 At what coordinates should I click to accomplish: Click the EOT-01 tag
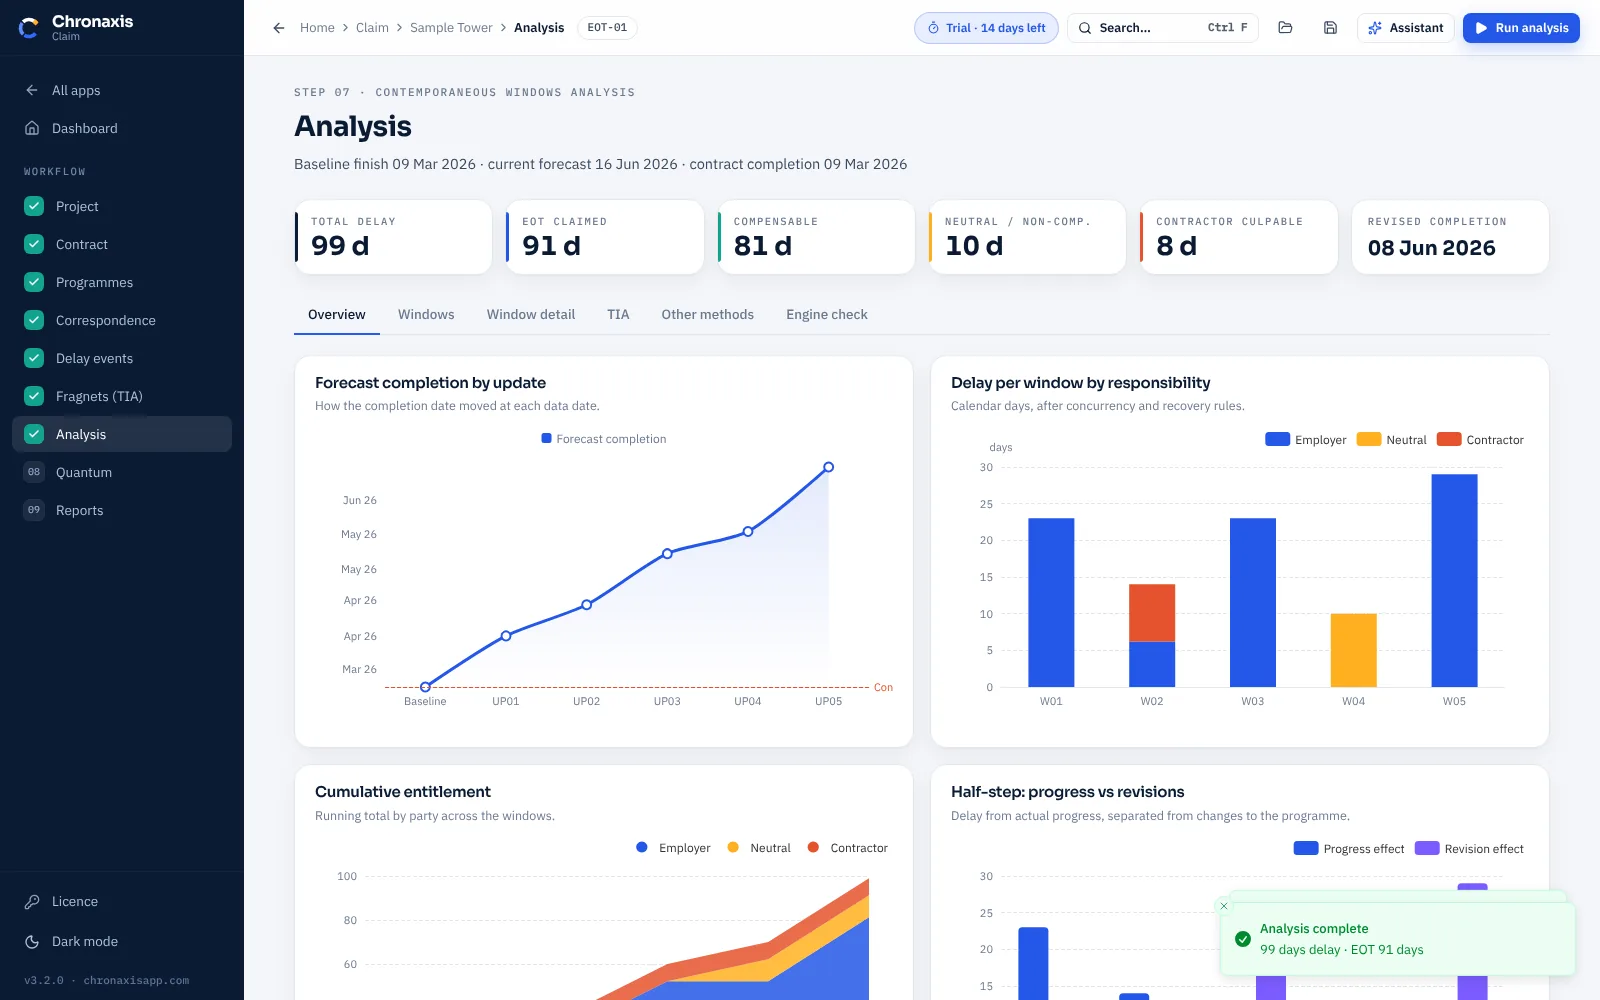607,28
